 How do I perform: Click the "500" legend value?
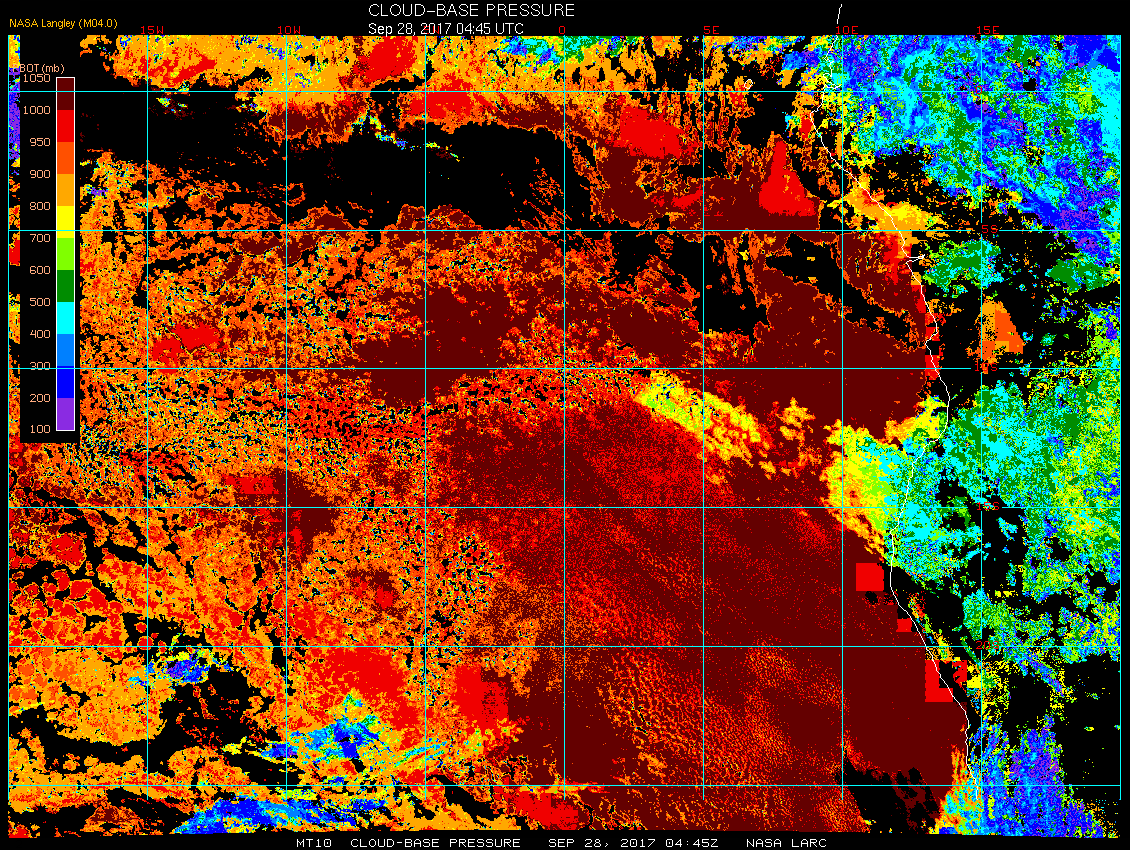coord(40,301)
